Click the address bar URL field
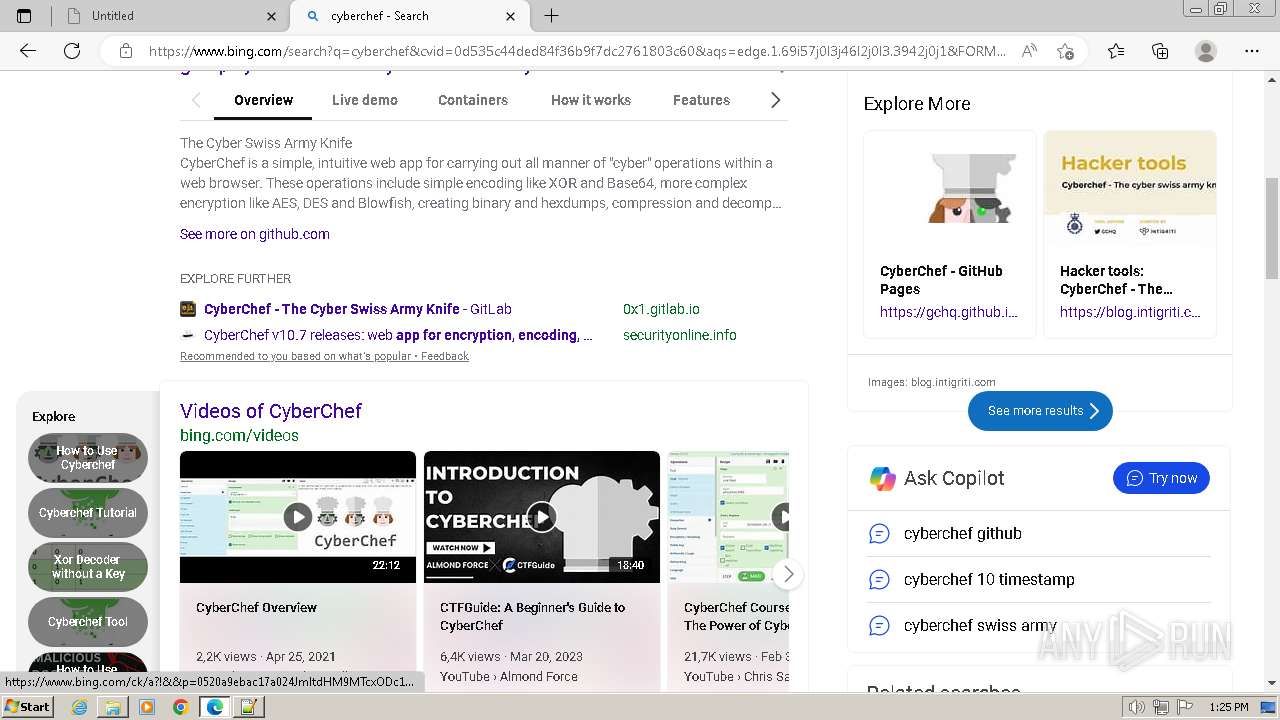This screenshot has width=1280, height=720. (577, 51)
